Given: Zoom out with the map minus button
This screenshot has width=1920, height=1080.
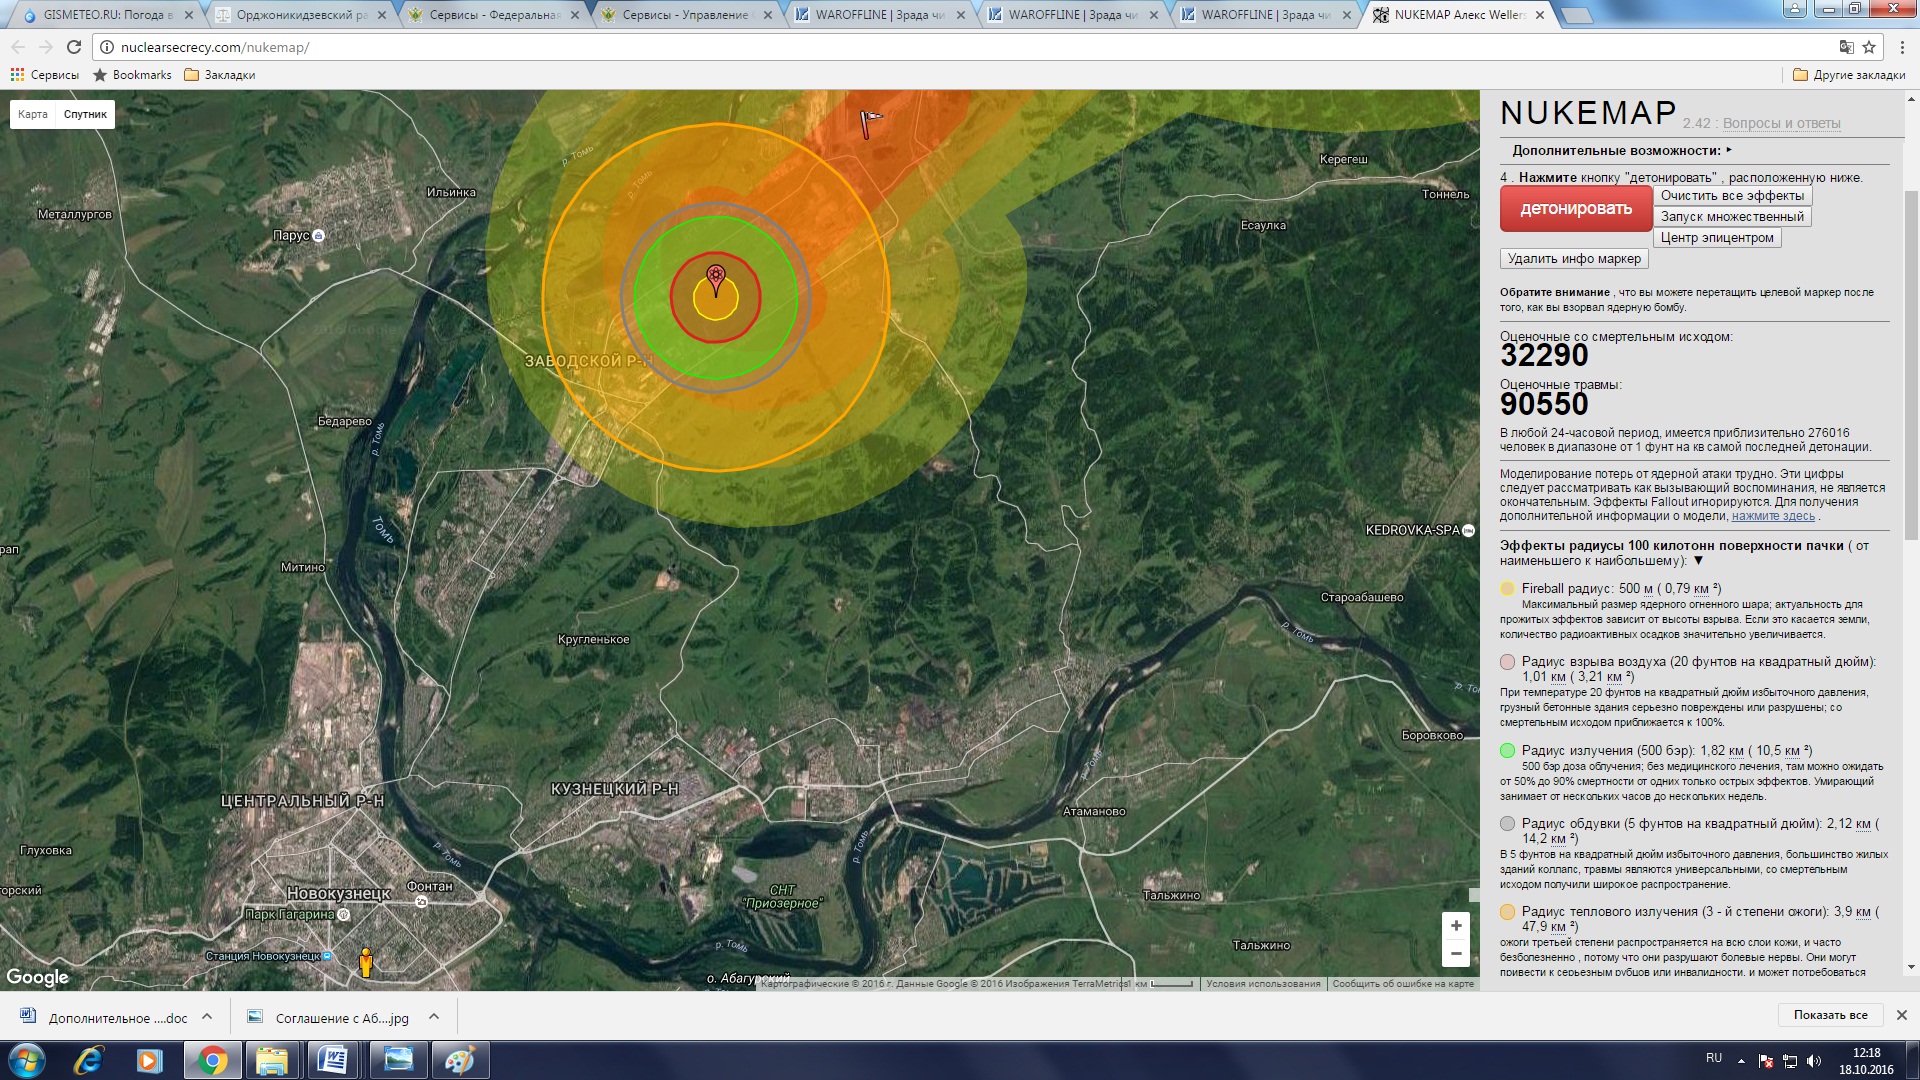Looking at the screenshot, I should pos(1456,954).
